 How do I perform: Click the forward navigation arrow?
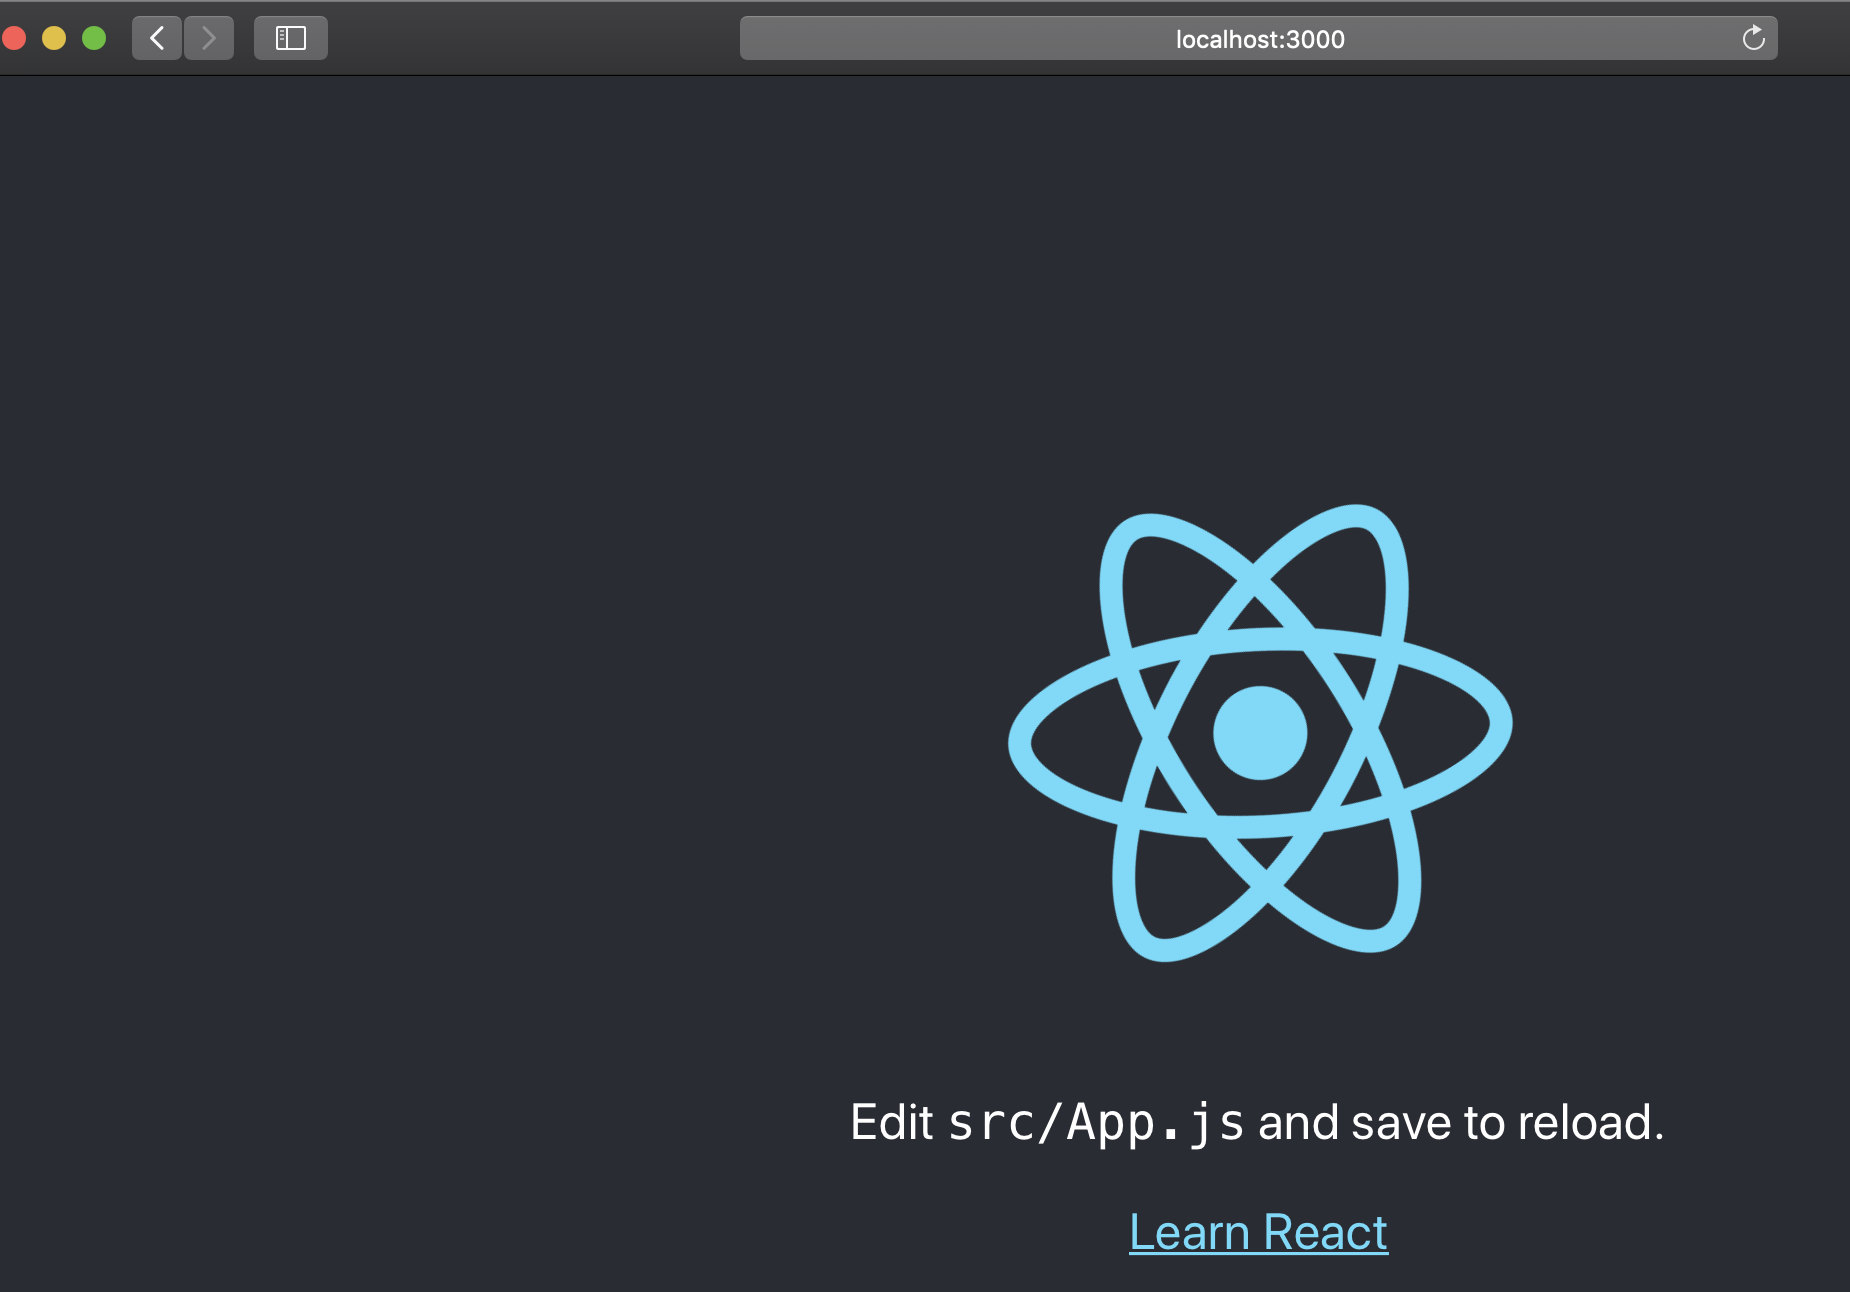(x=208, y=37)
